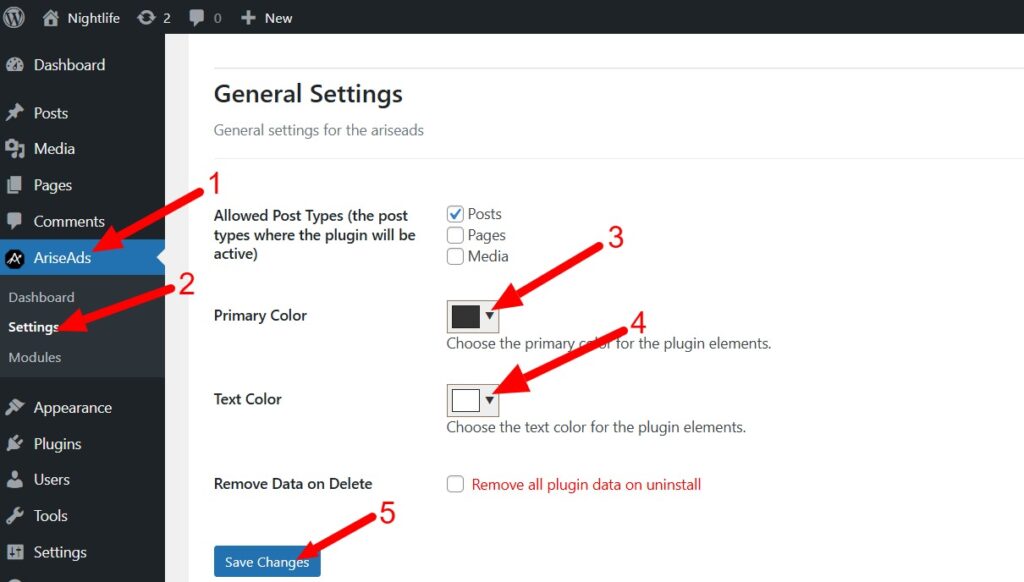Uncheck the Posts post type checkbox
1024x582 pixels.
coord(455,214)
